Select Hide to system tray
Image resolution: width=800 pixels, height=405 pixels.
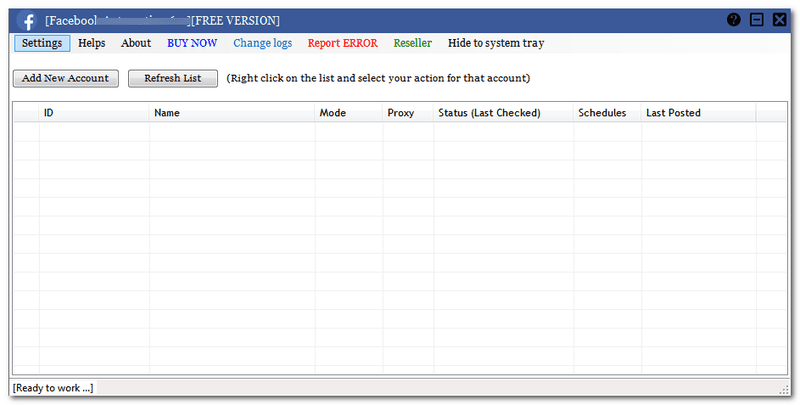tap(496, 43)
